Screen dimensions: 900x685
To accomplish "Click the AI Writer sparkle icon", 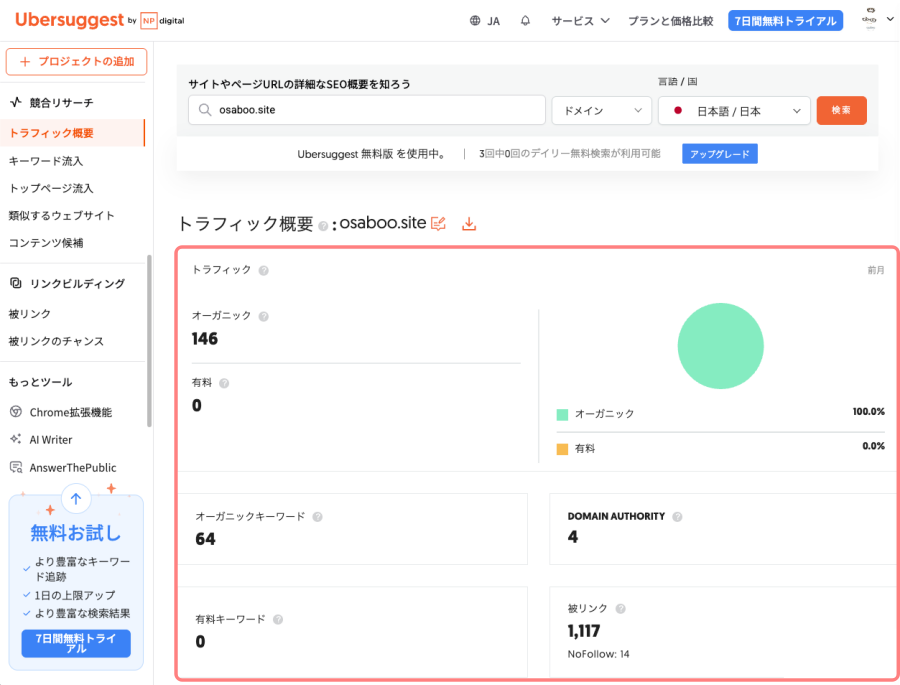I will (15, 439).
